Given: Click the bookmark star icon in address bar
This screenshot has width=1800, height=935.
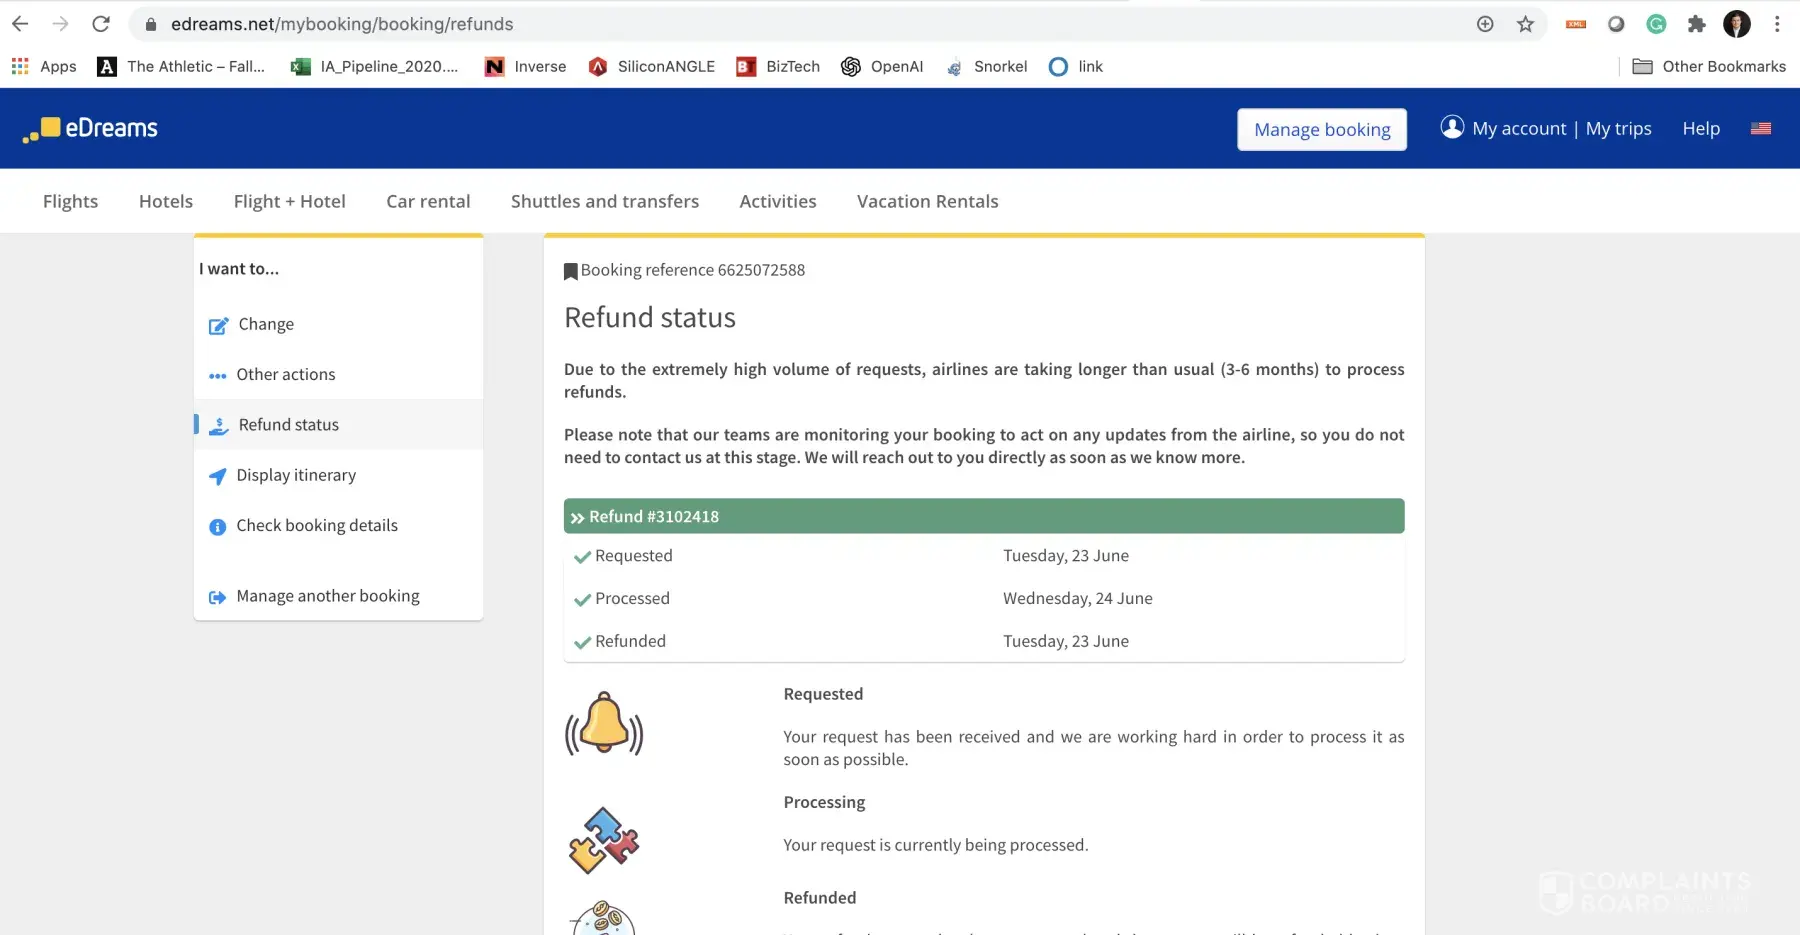Looking at the screenshot, I should click(x=1525, y=24).
